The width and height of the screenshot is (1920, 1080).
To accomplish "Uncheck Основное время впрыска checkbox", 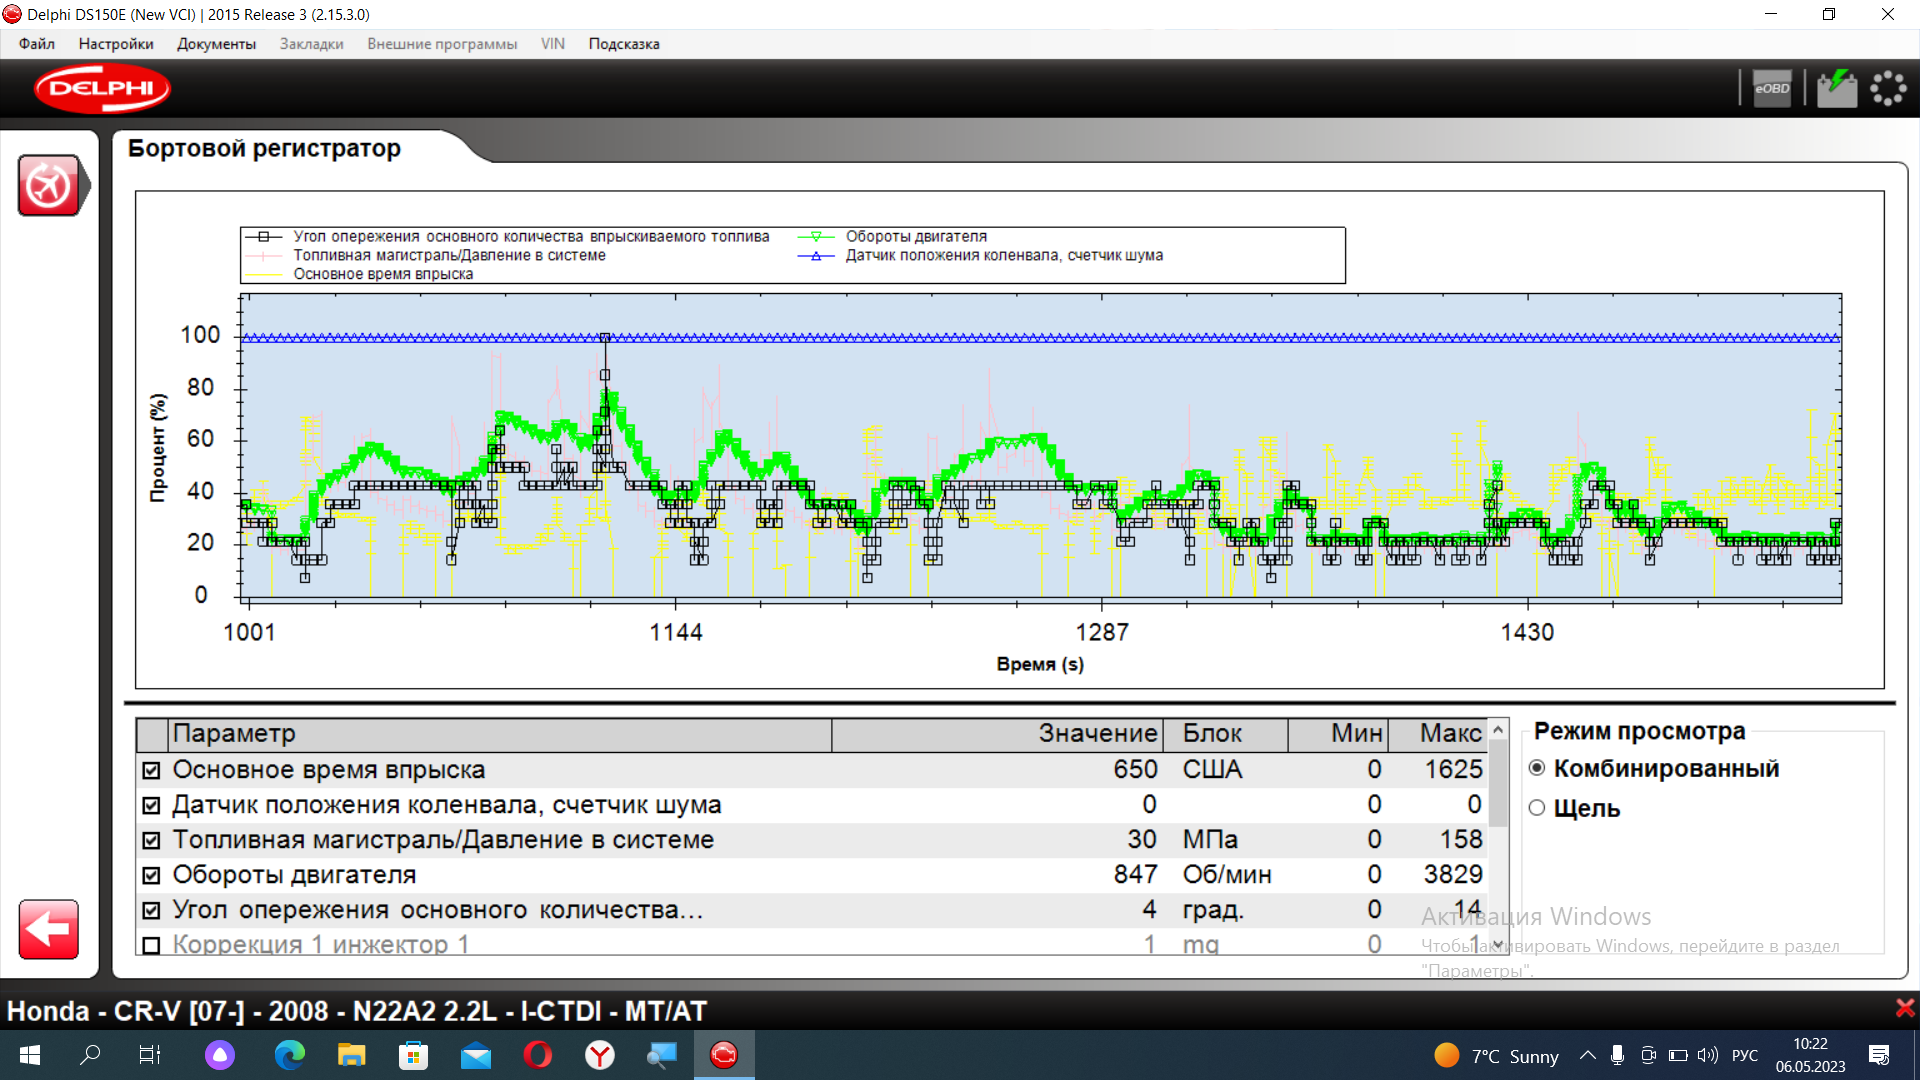I will [151, 770].
